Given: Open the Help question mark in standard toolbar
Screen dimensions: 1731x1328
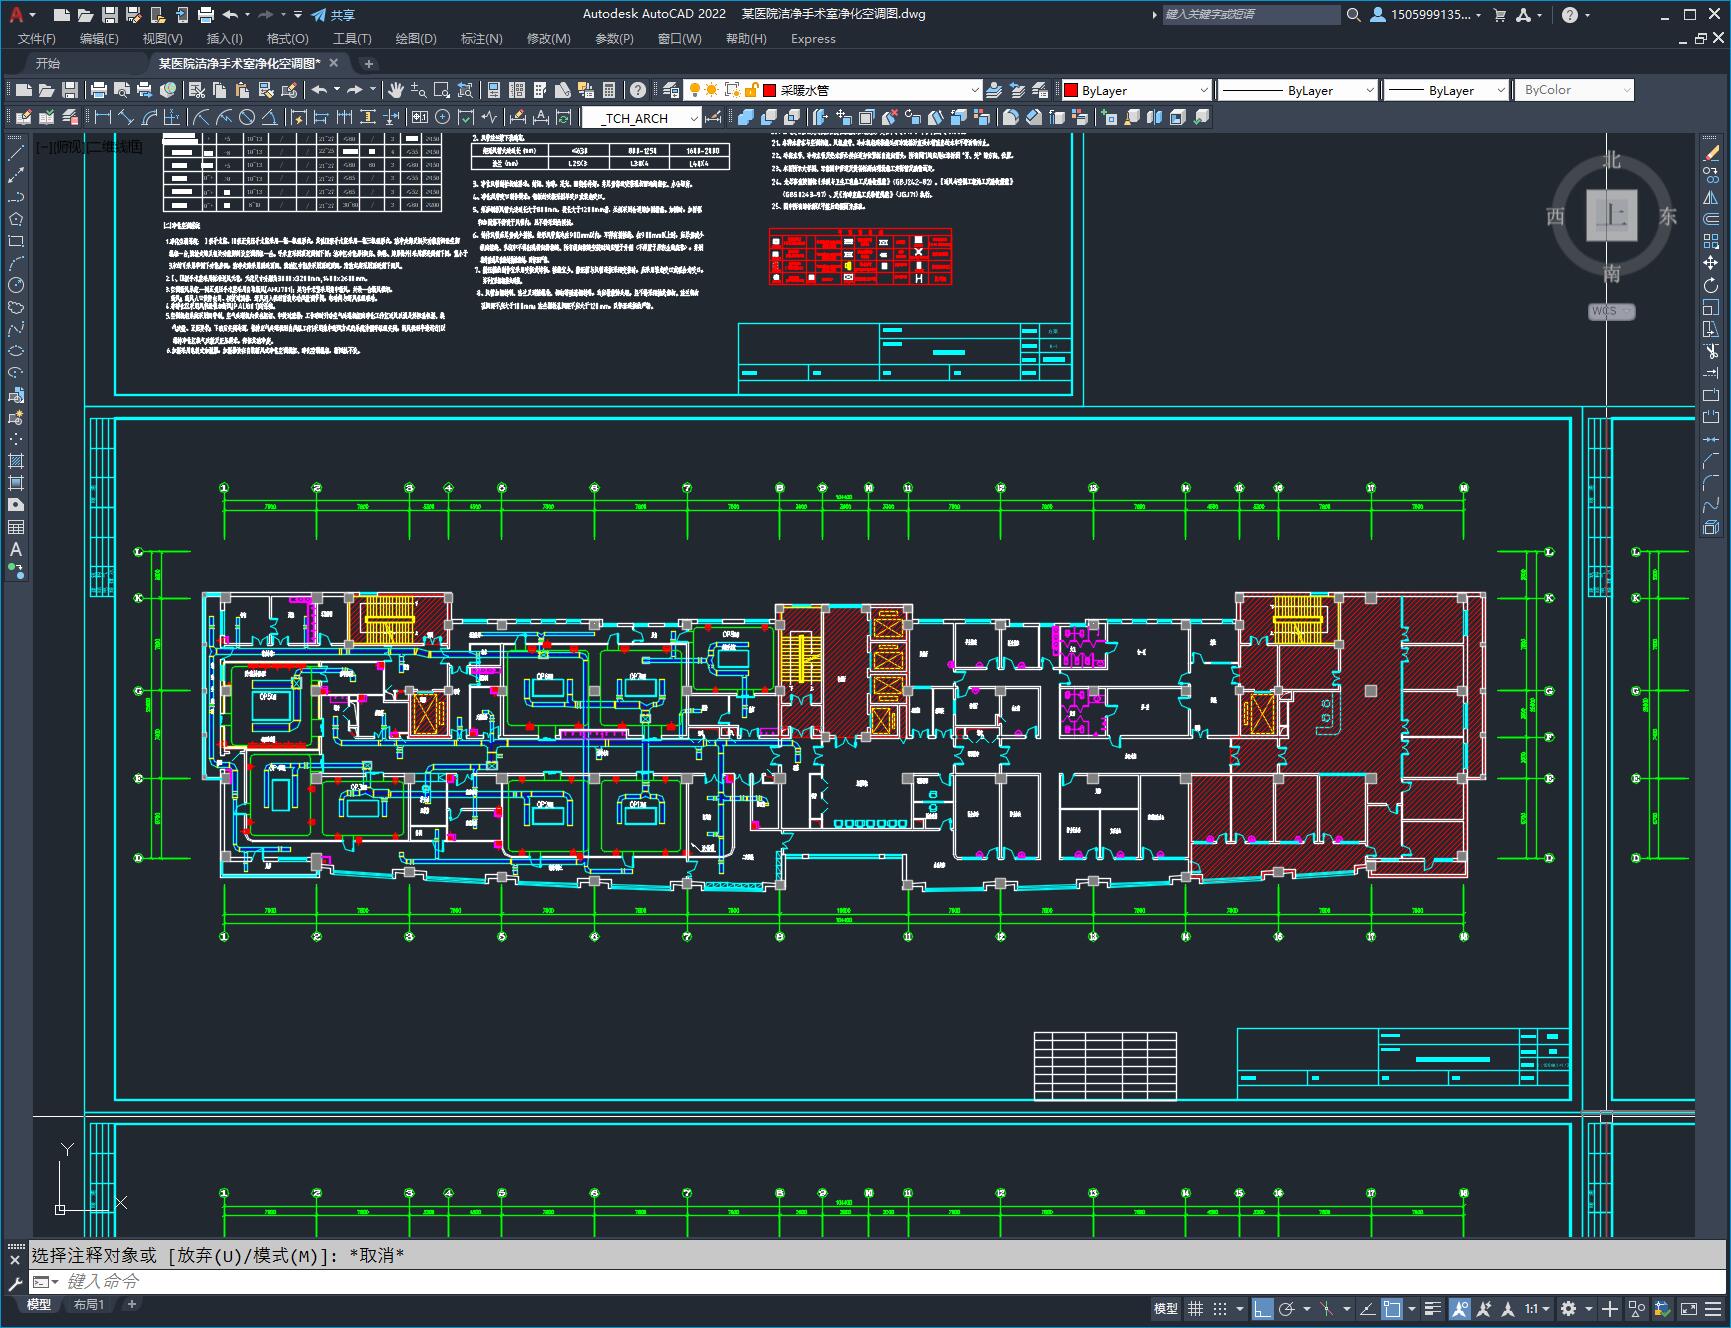Looking at the screenshot, I should [x=637, y=90].
